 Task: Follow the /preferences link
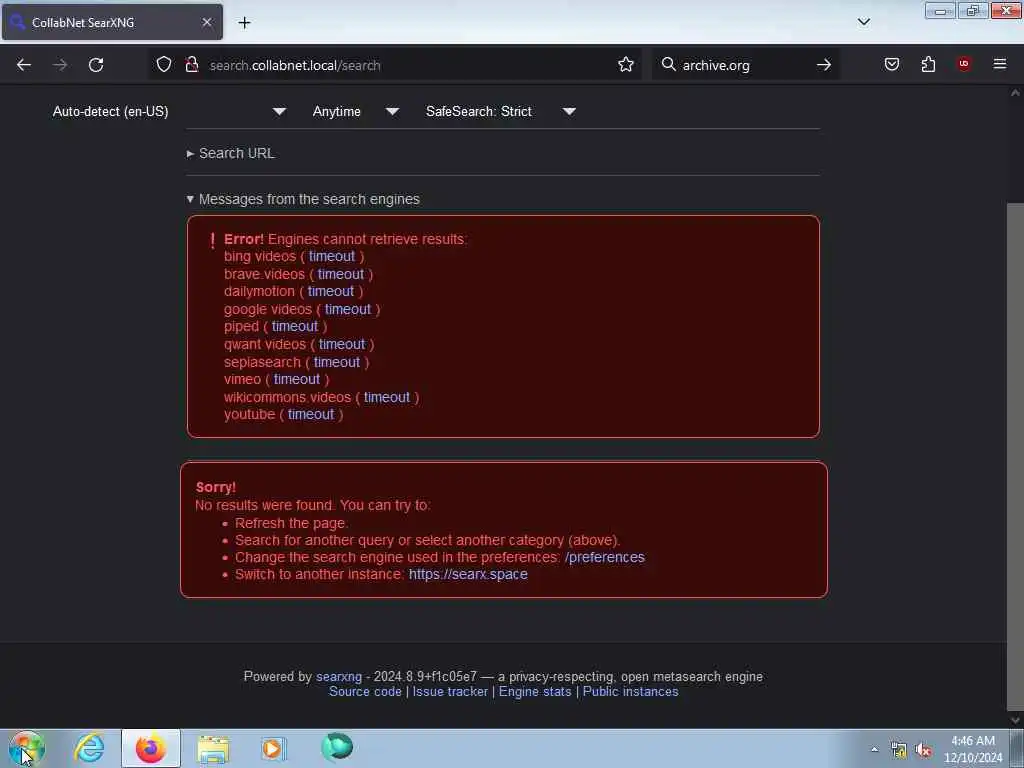[x=605, y=557]
